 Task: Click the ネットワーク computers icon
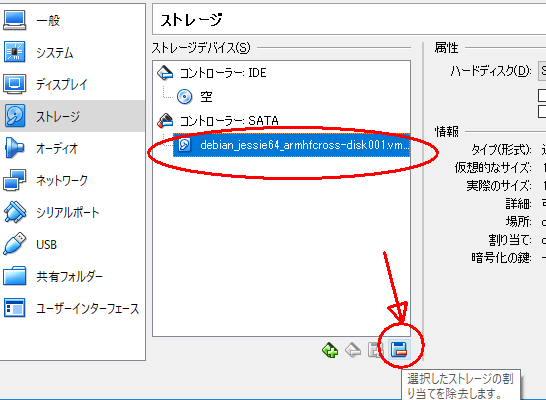(x=14, y=180)
